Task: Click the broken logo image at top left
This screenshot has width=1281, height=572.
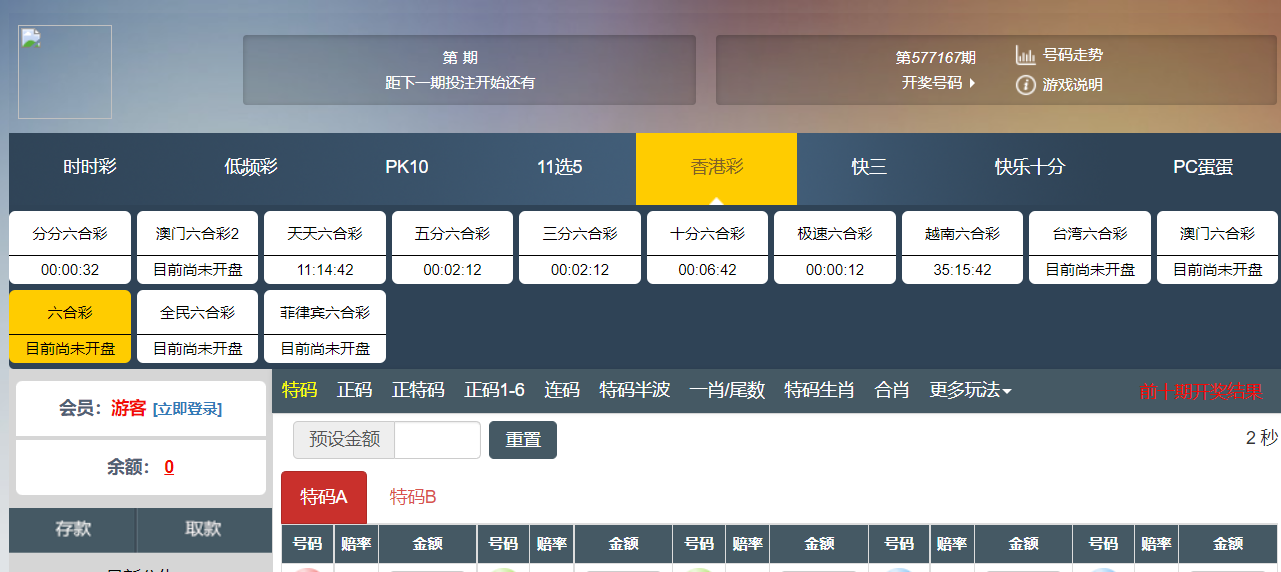Action: click(x=65, y=72)
